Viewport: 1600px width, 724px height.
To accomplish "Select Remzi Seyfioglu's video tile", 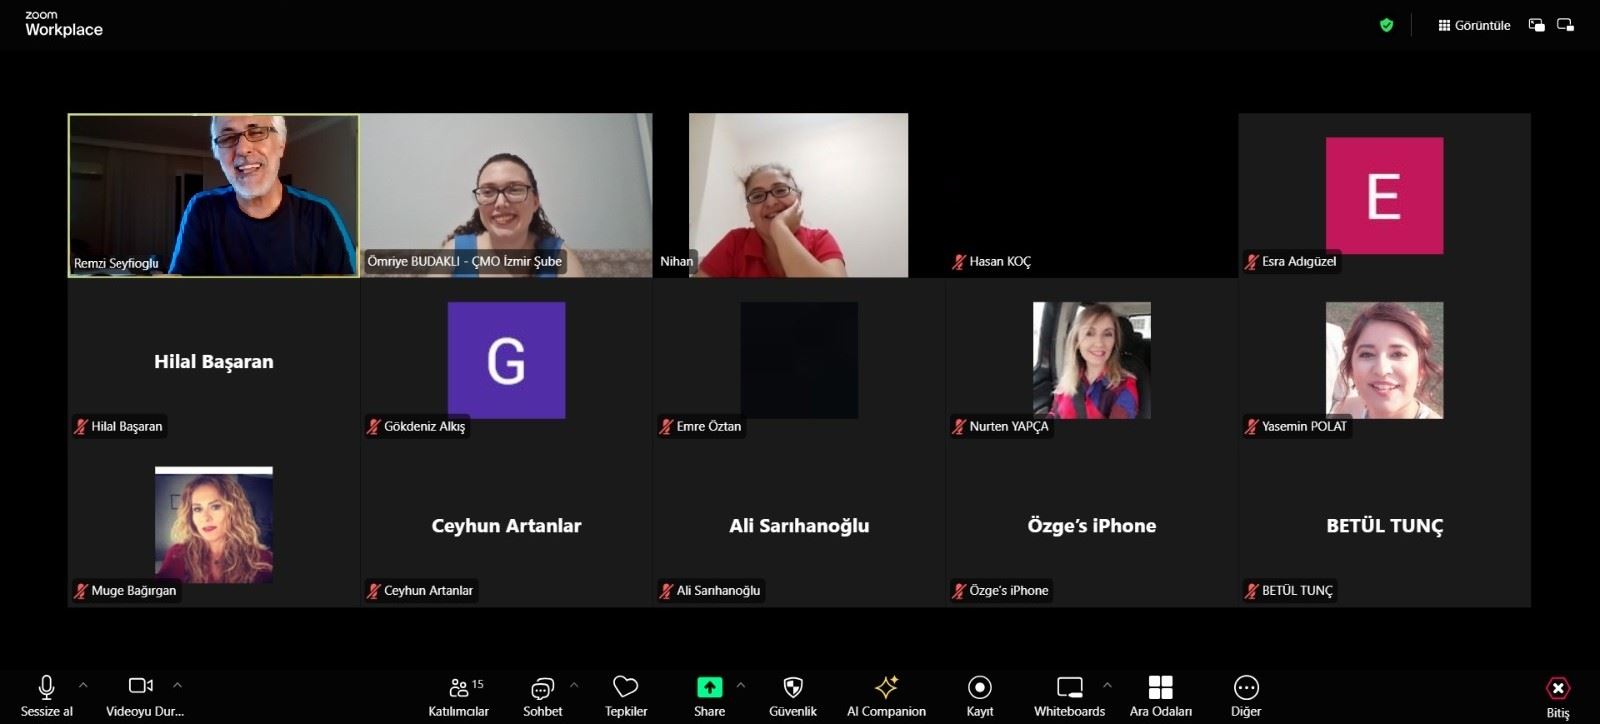I will (x=213, y=195).
